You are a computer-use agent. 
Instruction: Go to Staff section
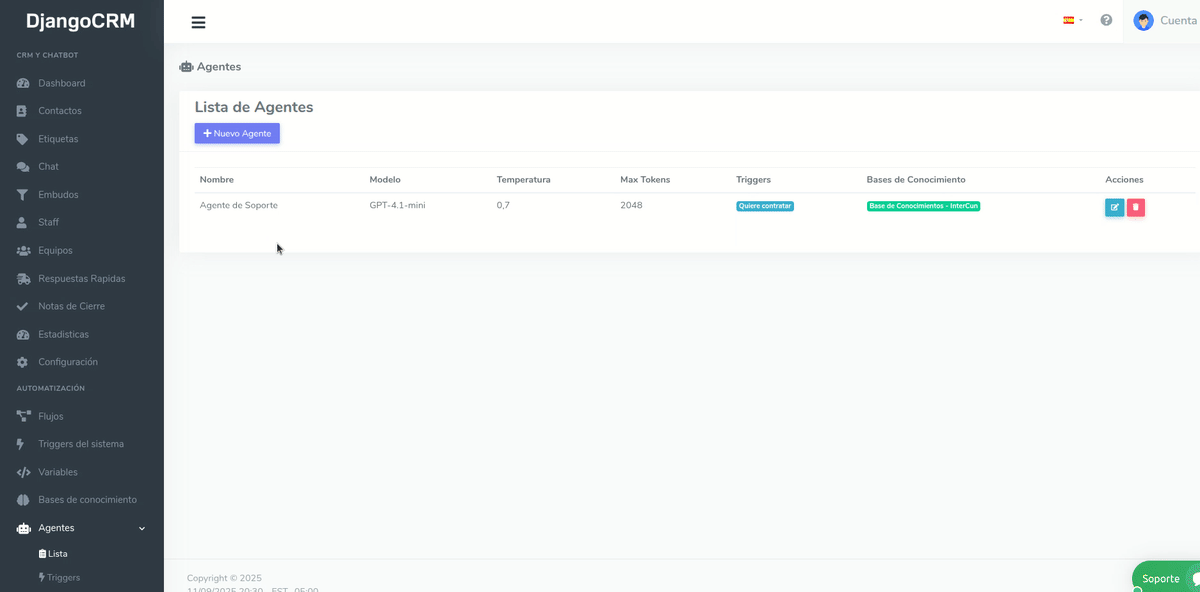[49, 223]
